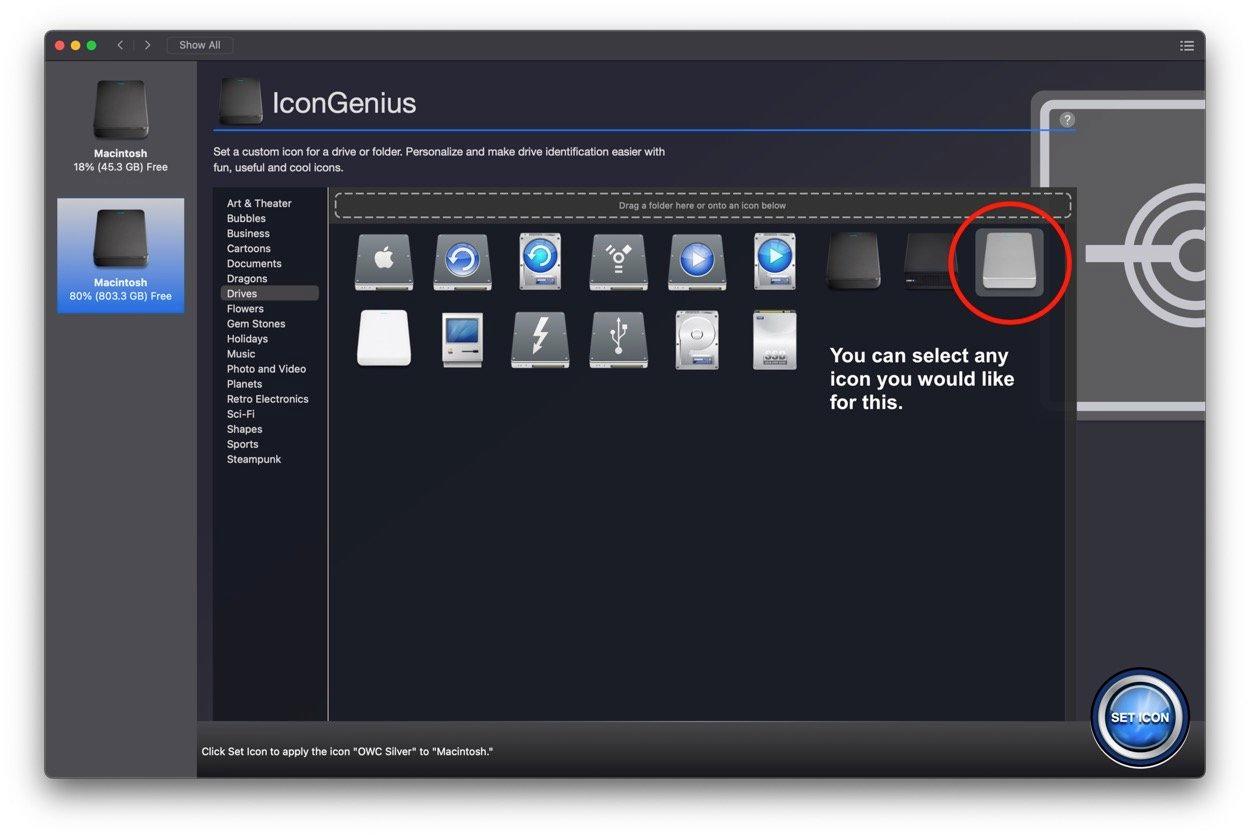Image resolution: width=1250 pixels, height=837 pixels.
Task: Select the Apple logo drive icon
Action: [383, 261]
